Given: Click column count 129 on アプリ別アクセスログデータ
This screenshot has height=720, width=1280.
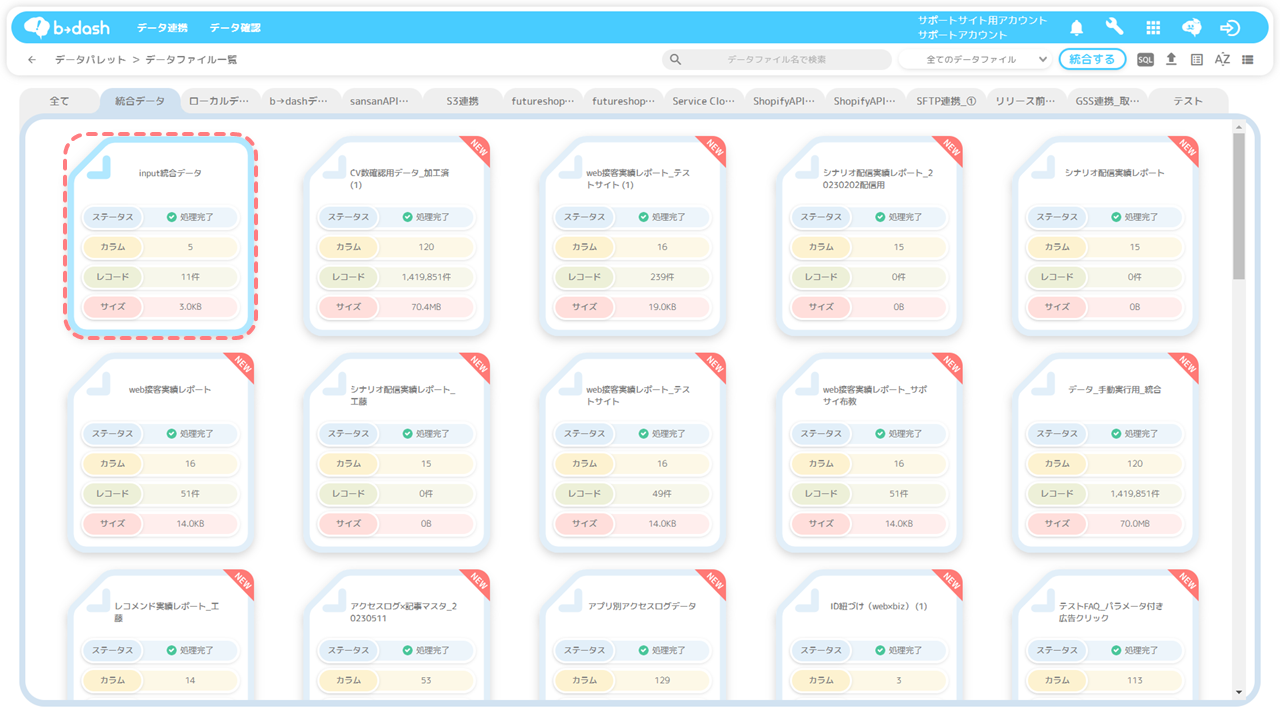Looking at the screenshot, I should coord(662,680).
